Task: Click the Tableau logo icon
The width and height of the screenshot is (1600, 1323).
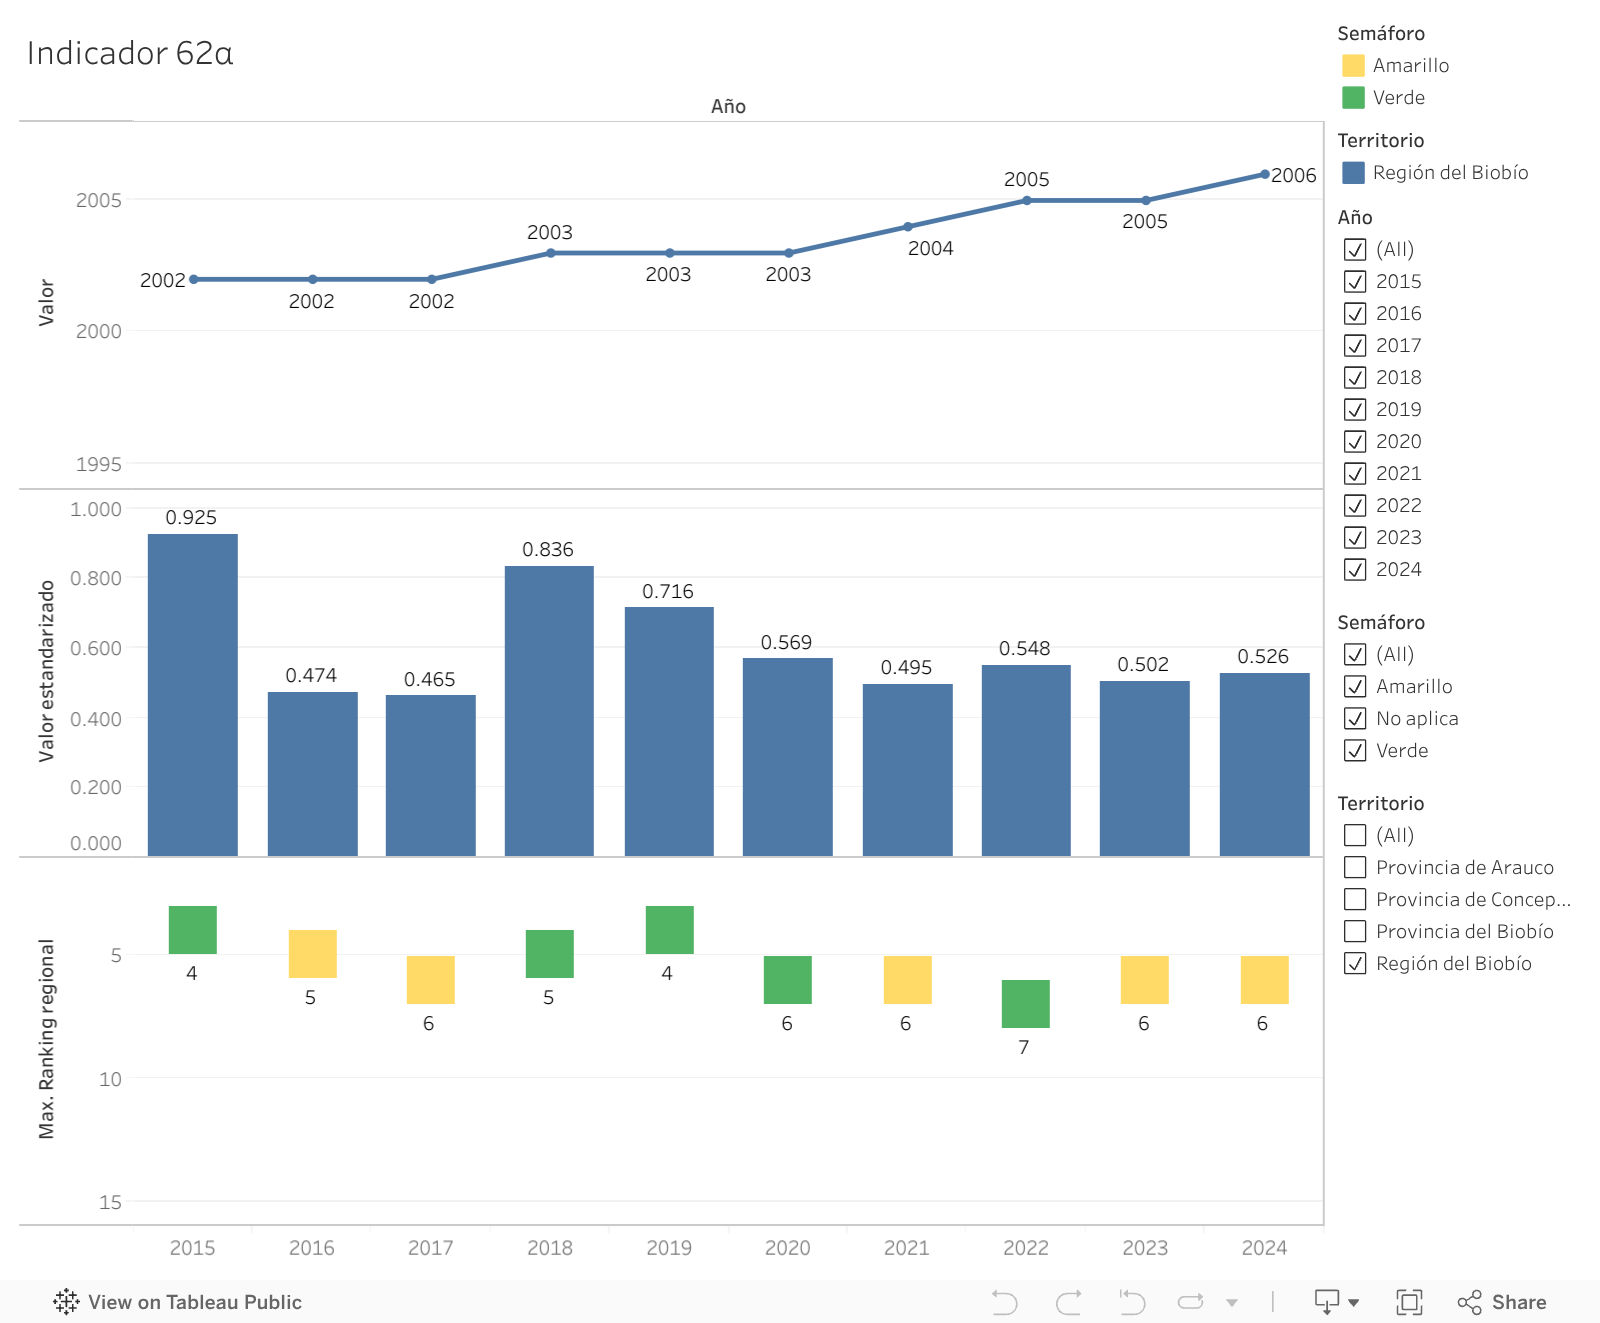Action: tap(66, 1302)
